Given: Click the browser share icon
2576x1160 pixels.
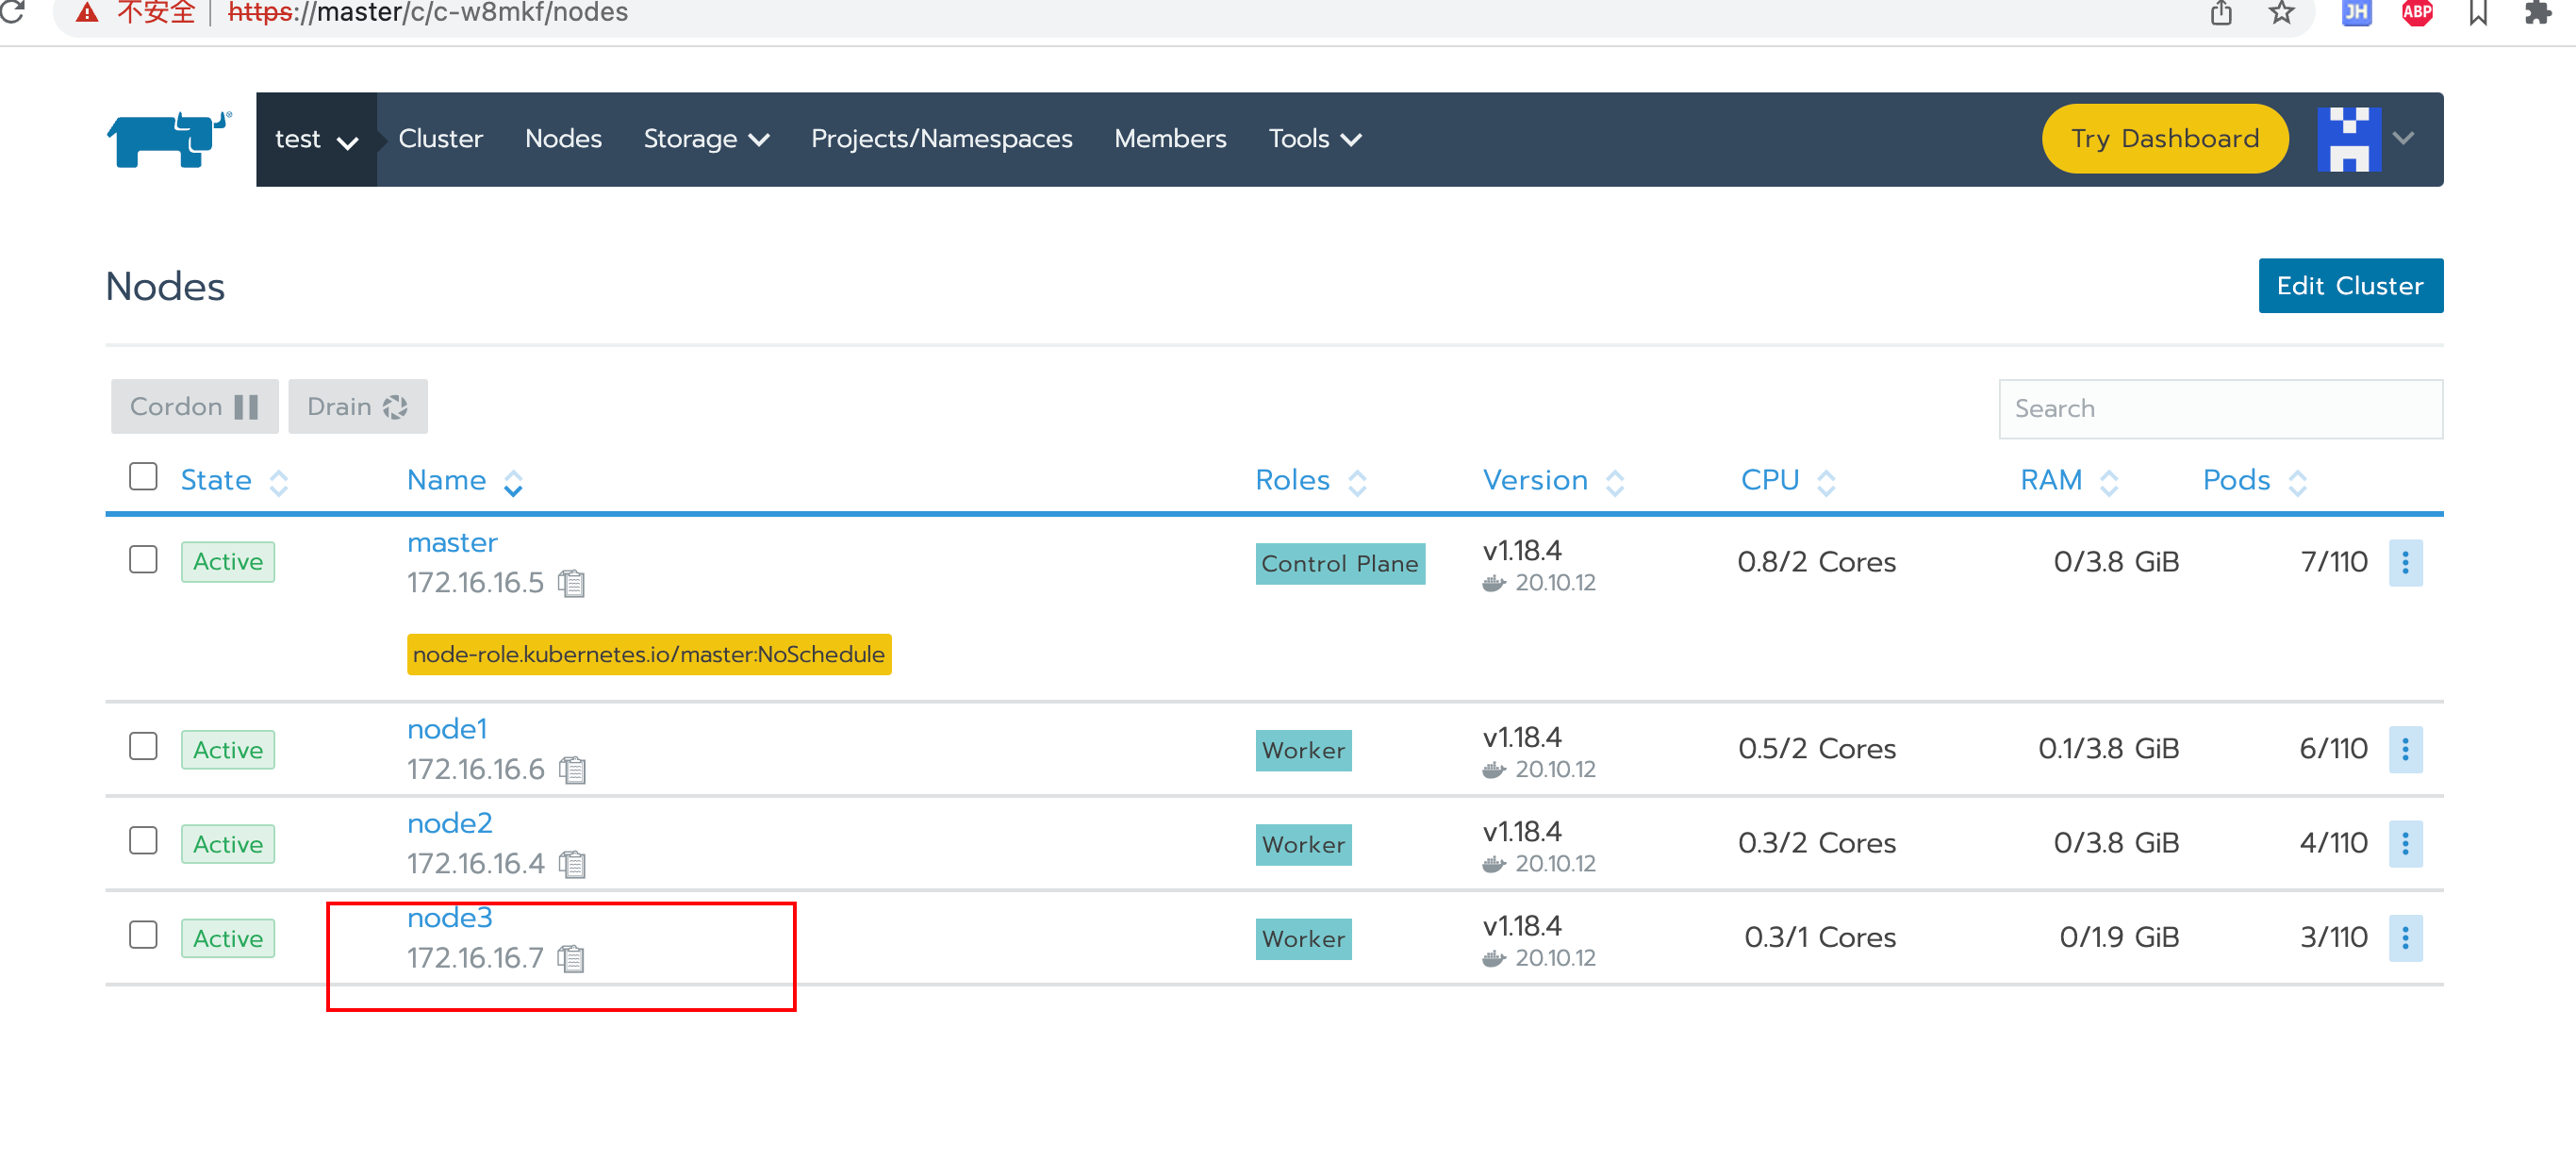Looking at the screenshot, I should click(2220, 13).
